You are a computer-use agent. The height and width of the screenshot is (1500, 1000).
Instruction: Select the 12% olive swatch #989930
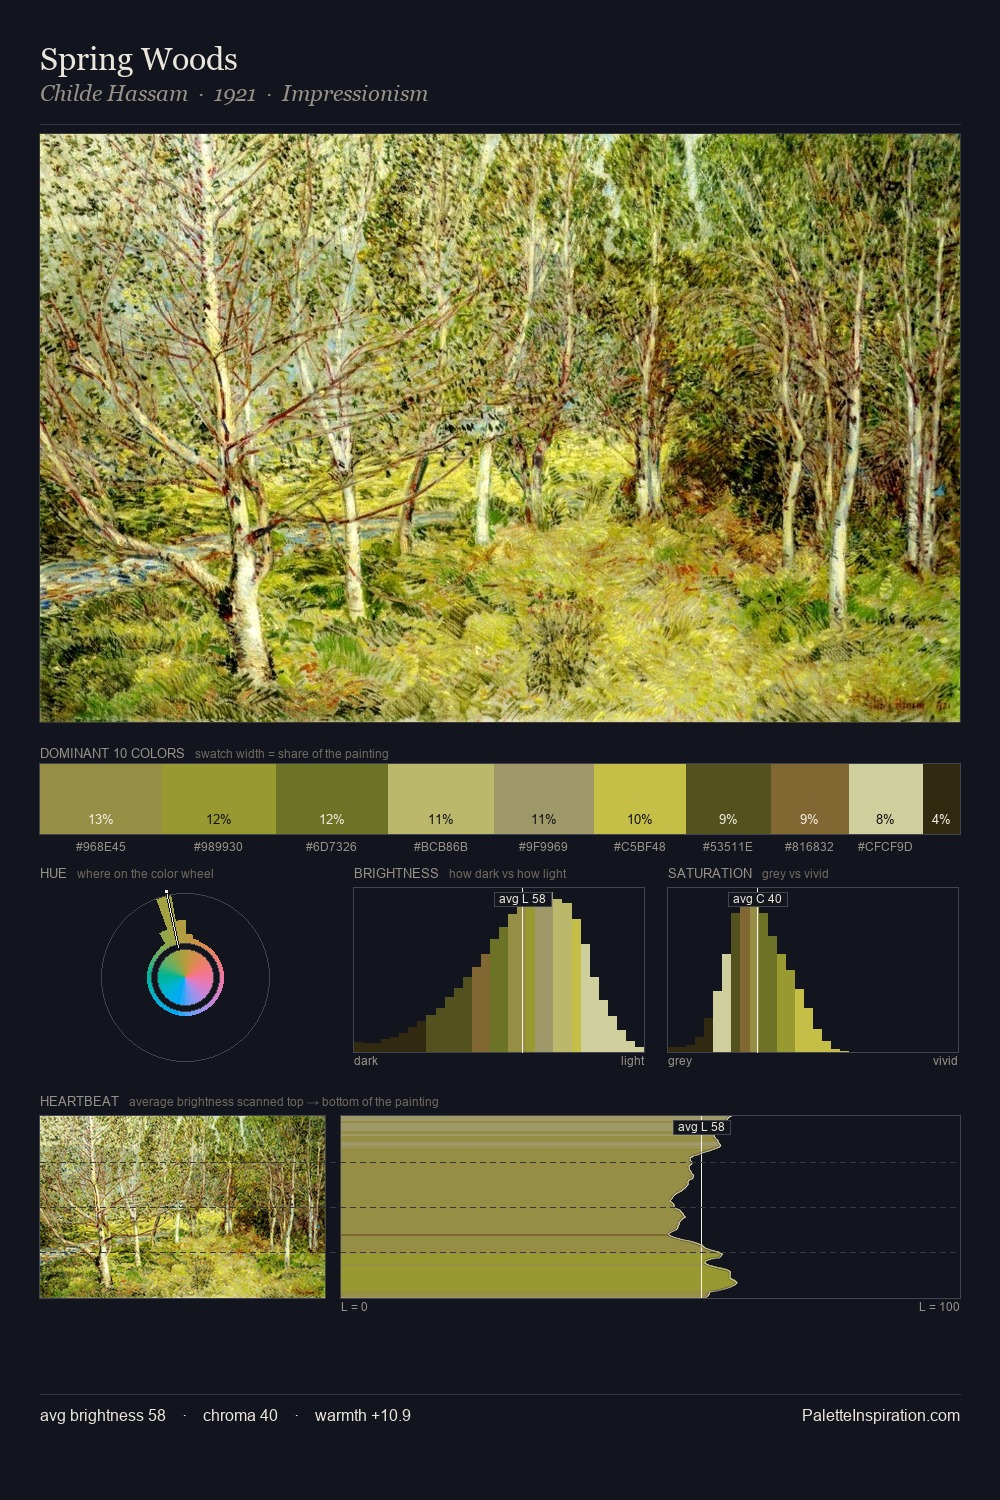point(219,798)
